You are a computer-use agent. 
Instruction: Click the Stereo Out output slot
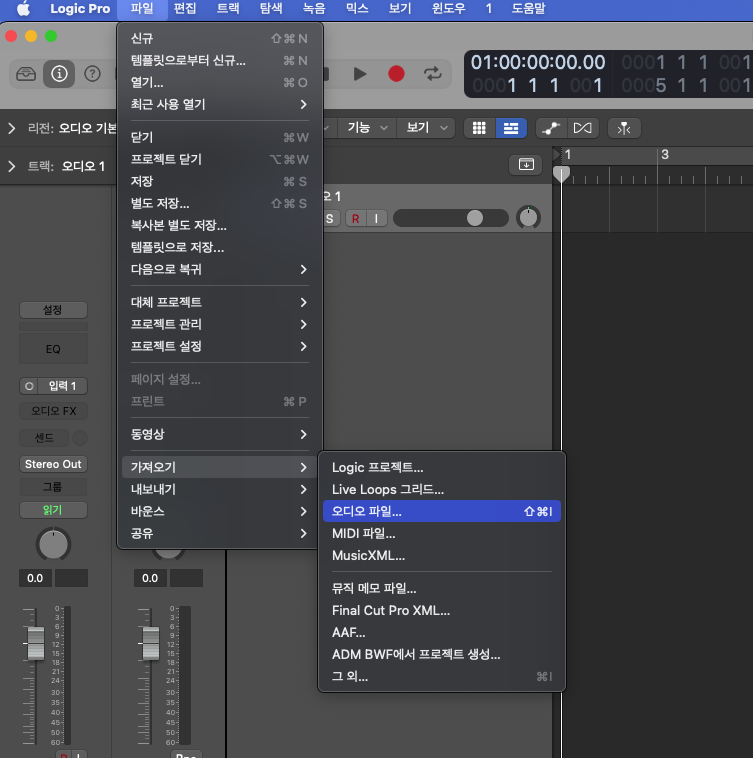click(x=53, y=464)
